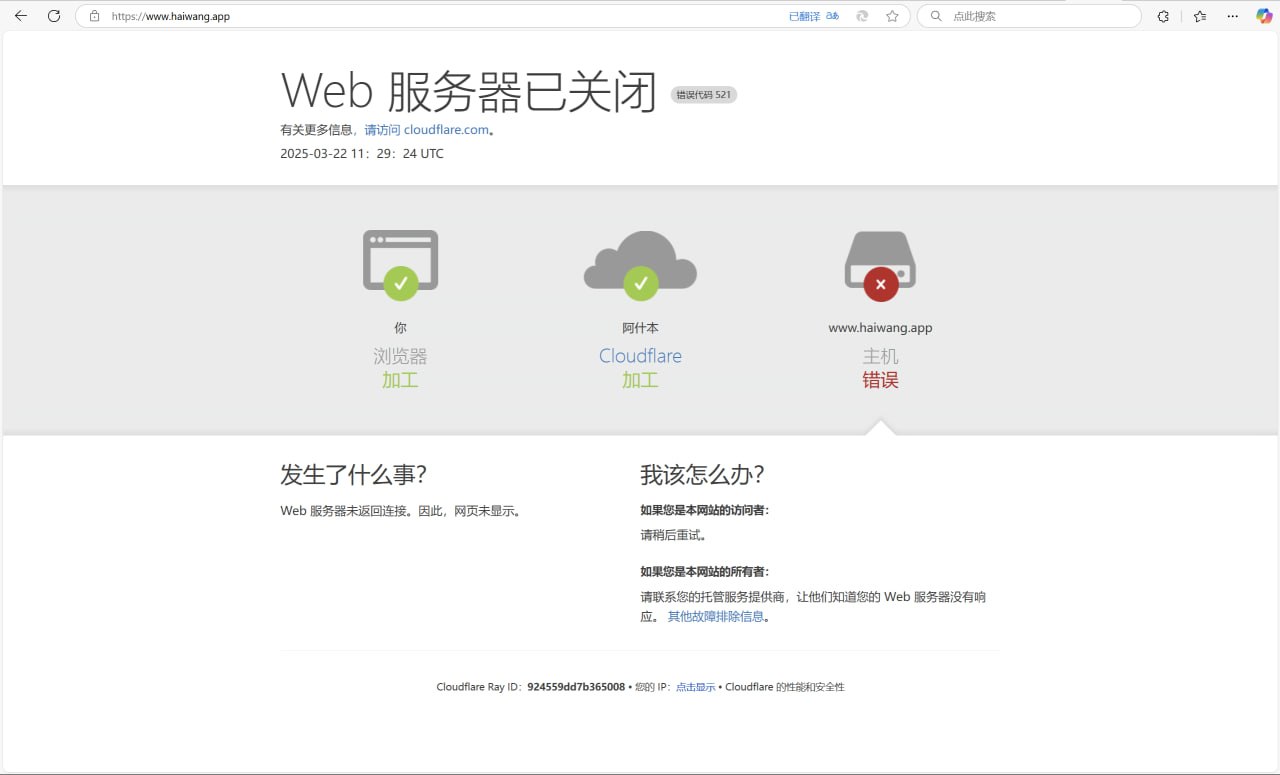Image resolution: width=1280 pixels, height=775 pixels.
Task: Launch Copilot from the toolbar icon
Action: (x=1264, y=16)
